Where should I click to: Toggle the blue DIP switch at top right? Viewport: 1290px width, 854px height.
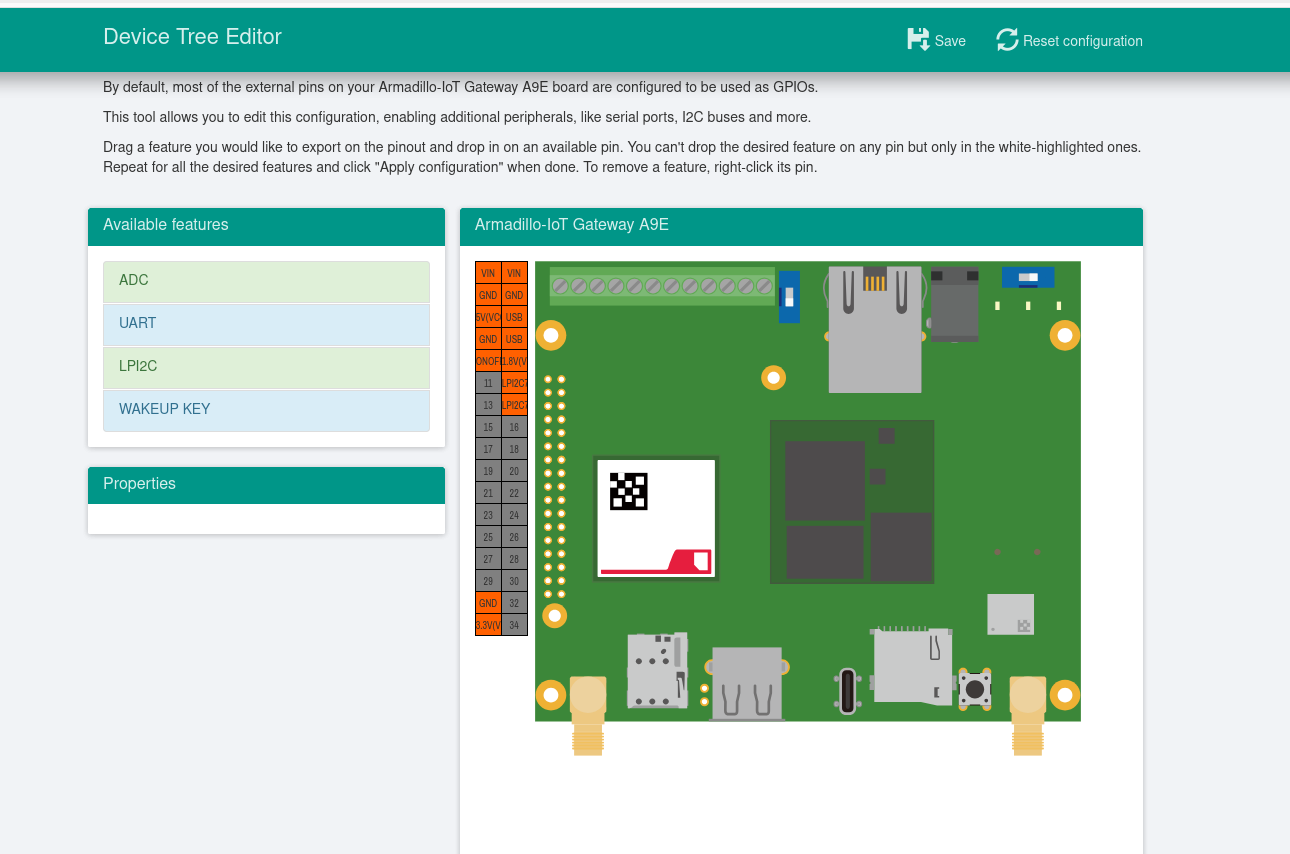(1027, 277)
